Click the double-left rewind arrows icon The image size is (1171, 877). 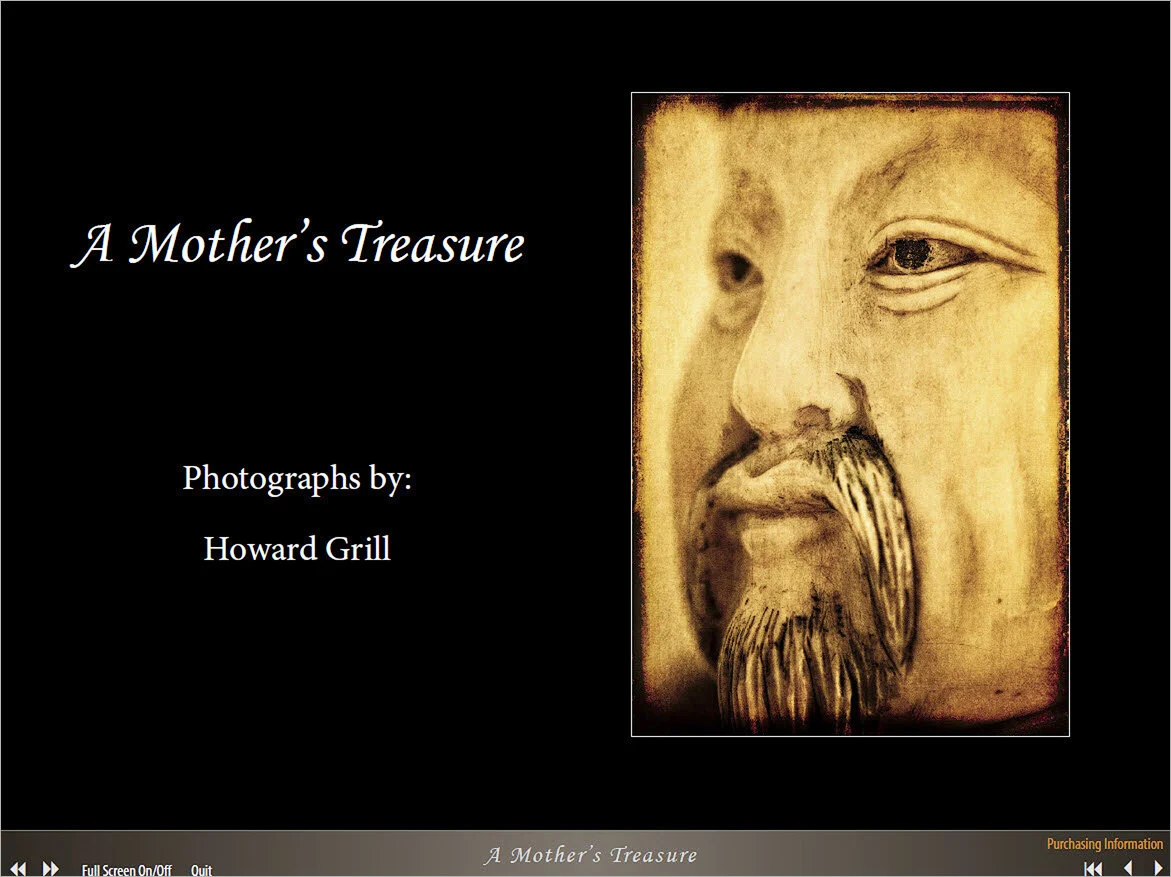pyautogui.click(x=17, y=869)
